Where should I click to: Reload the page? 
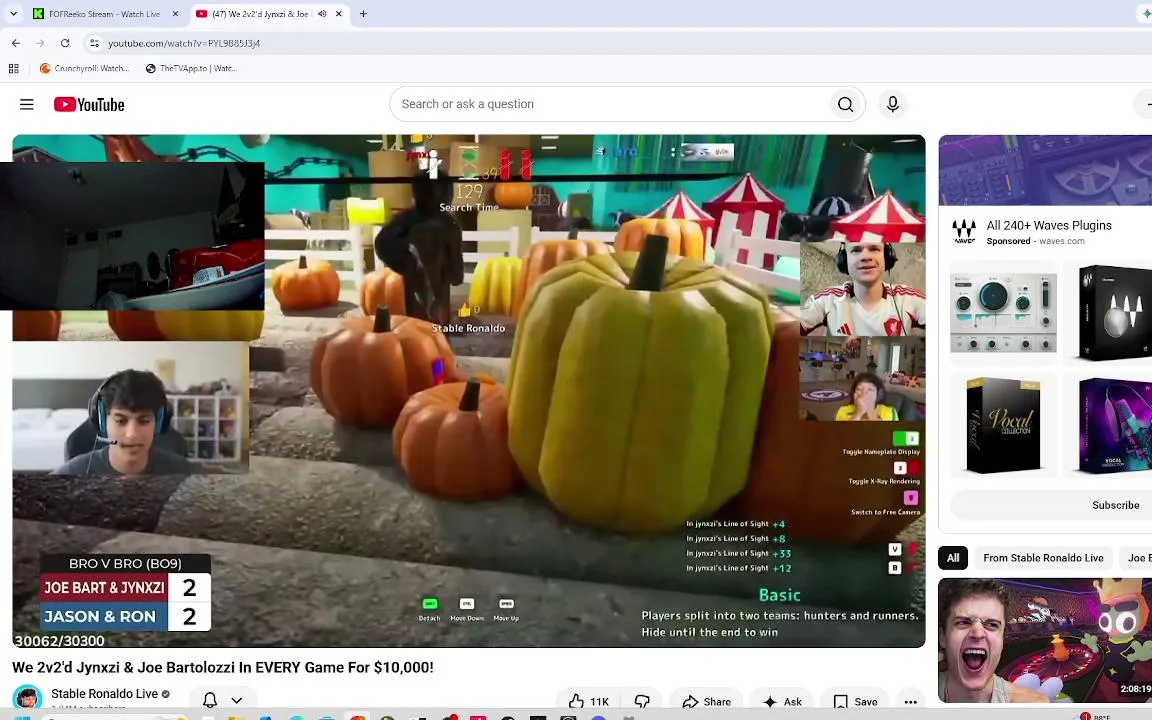tap(65, 43)
